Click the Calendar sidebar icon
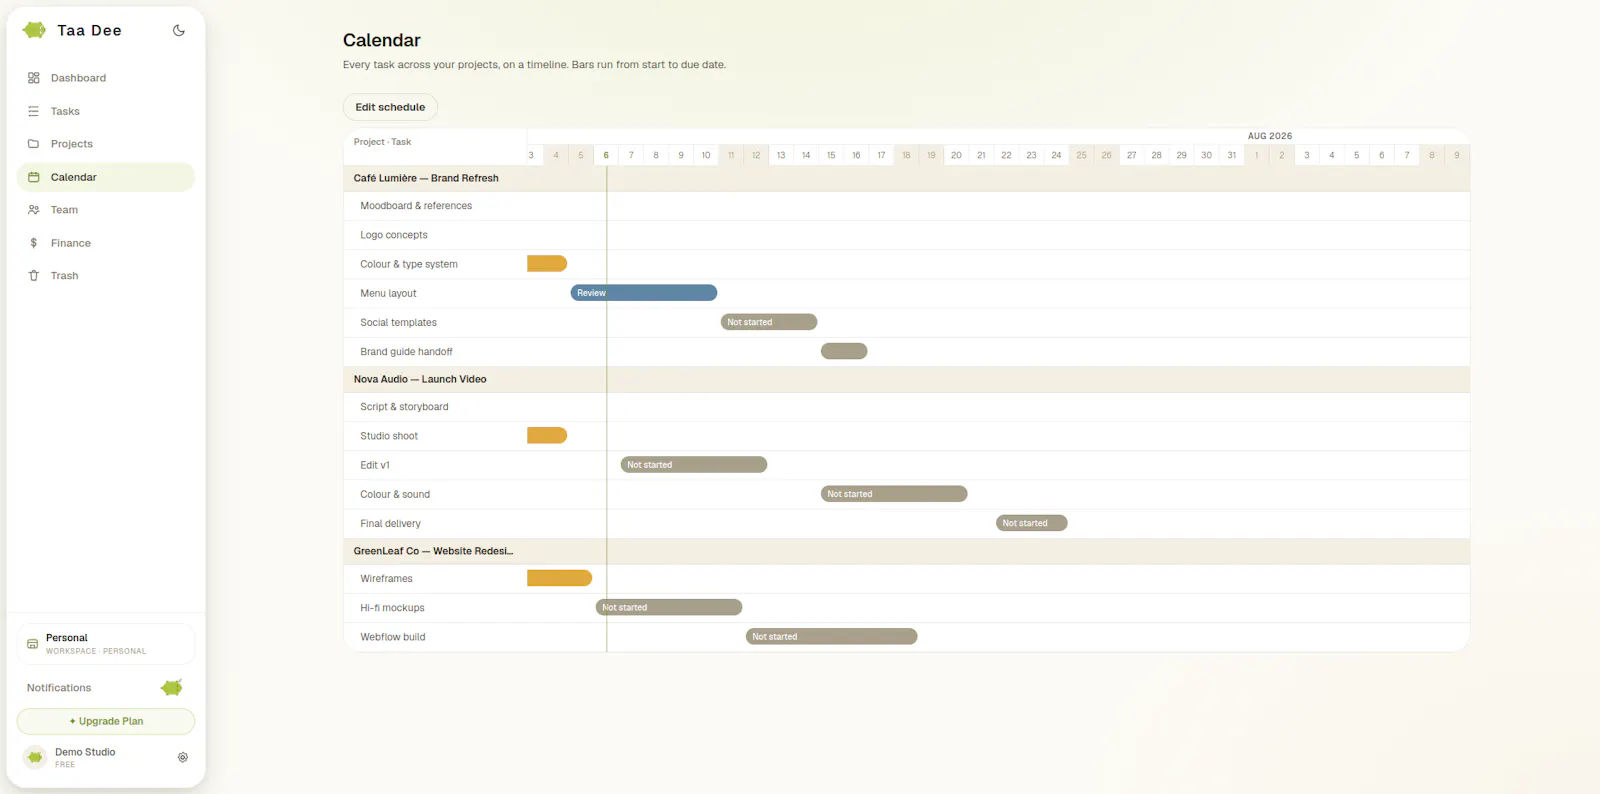This screenshot has width=1600, height=794. [x=34, y=177]
